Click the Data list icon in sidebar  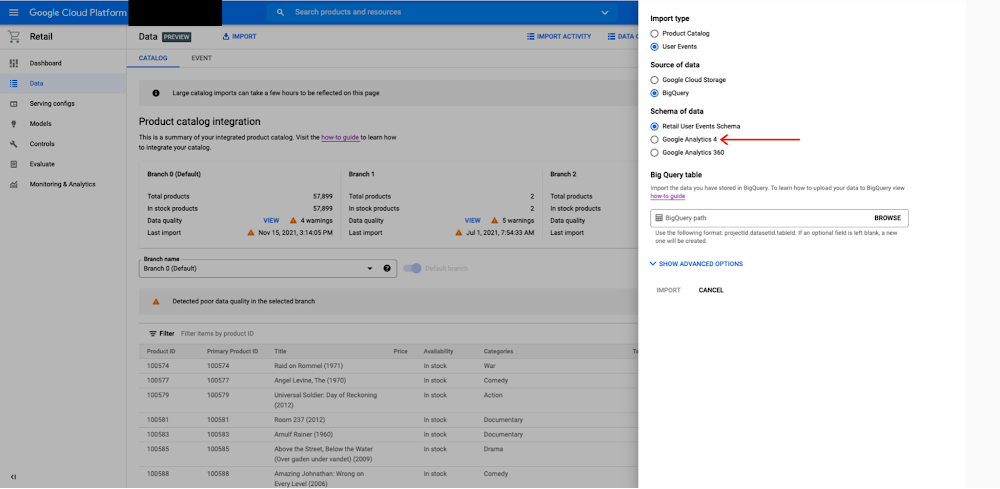click(13, 84)
